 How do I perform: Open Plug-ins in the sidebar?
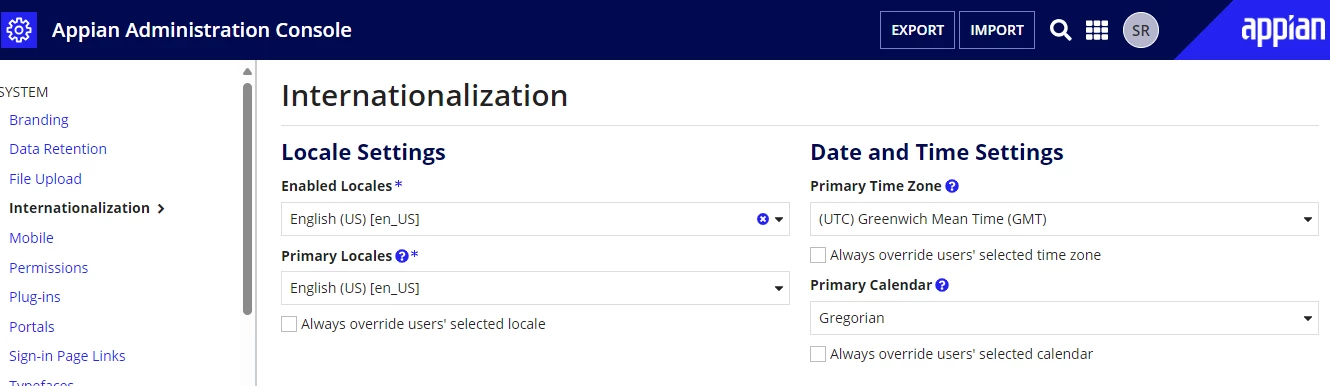(x=35, y=297)
